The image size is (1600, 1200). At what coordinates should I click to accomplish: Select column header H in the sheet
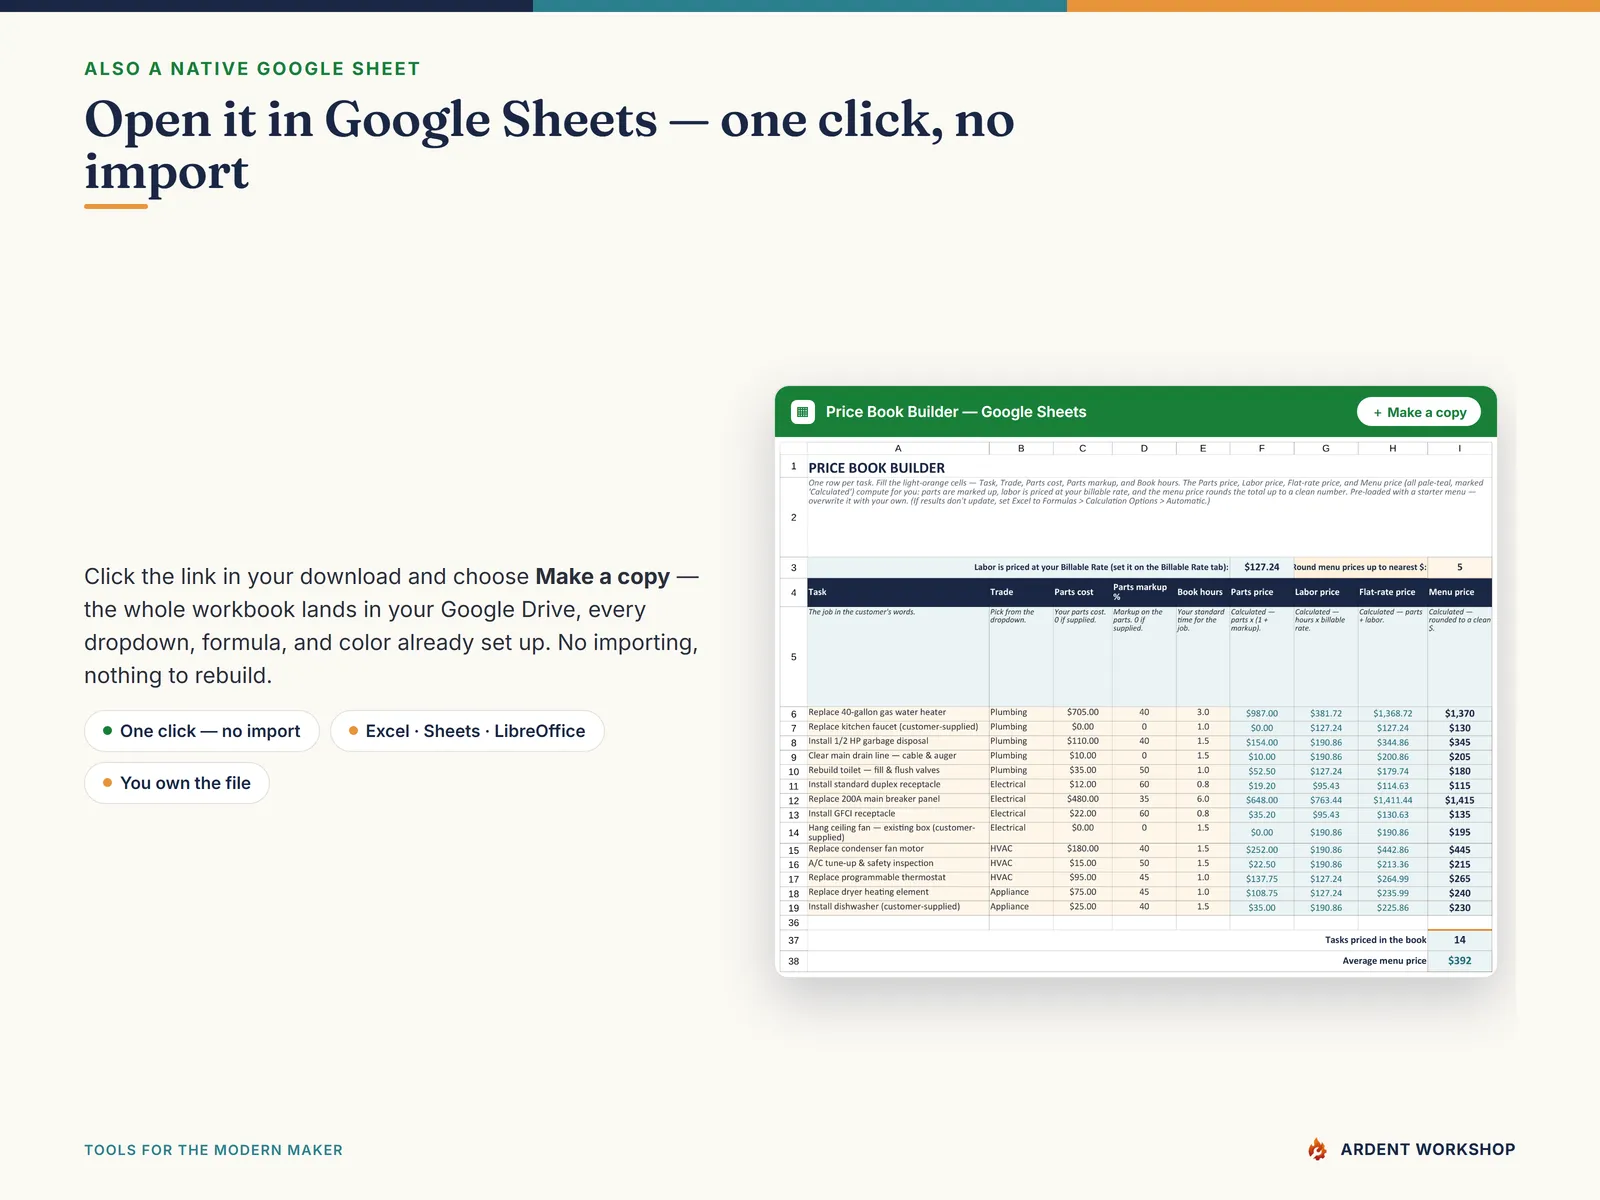(x=1393, y=448)
